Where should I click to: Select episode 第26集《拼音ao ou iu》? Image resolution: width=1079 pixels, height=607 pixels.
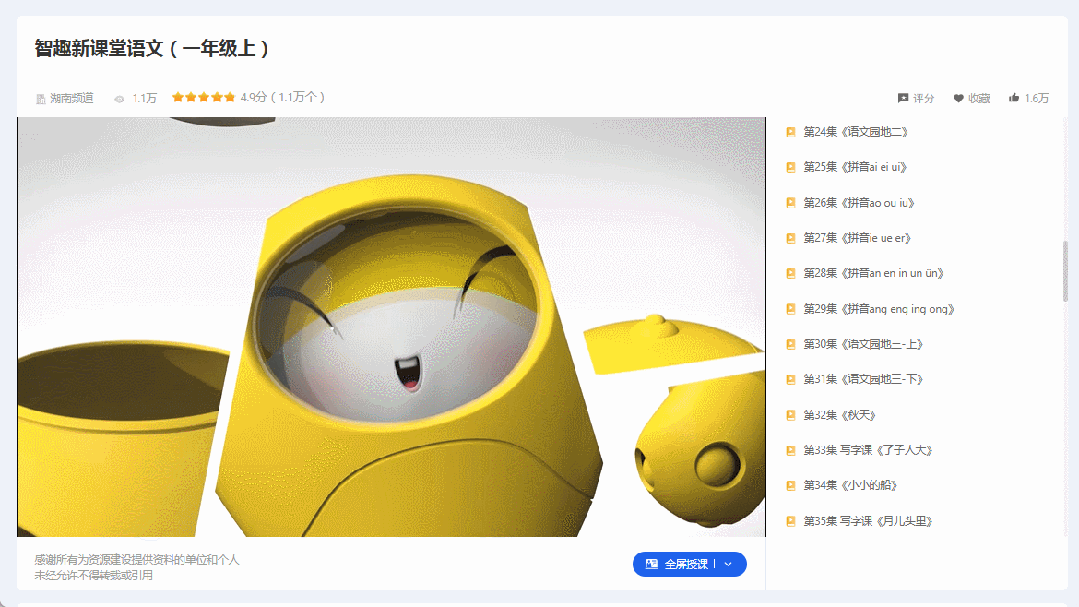[x=858, y=203]
